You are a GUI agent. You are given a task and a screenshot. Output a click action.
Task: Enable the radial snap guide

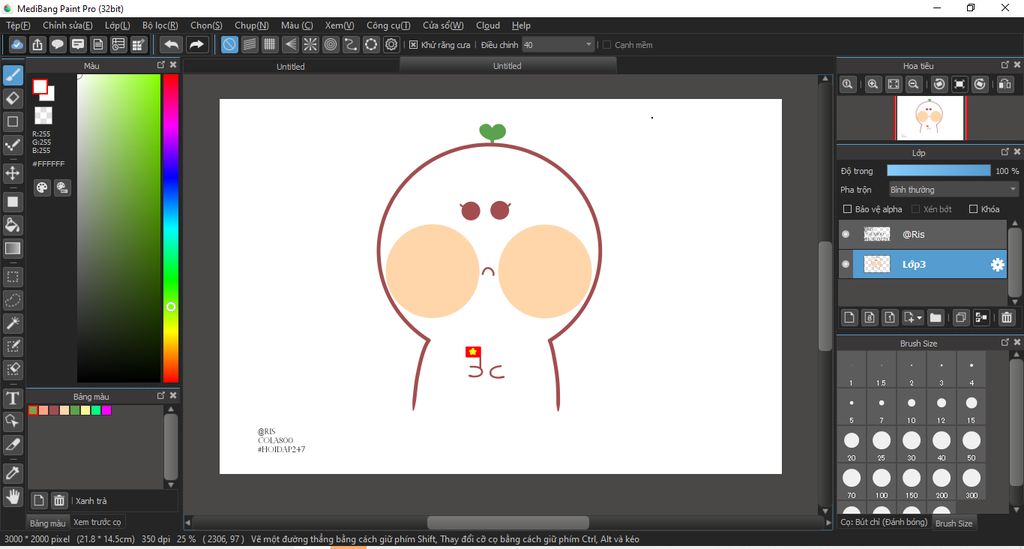tap(310, 44)
